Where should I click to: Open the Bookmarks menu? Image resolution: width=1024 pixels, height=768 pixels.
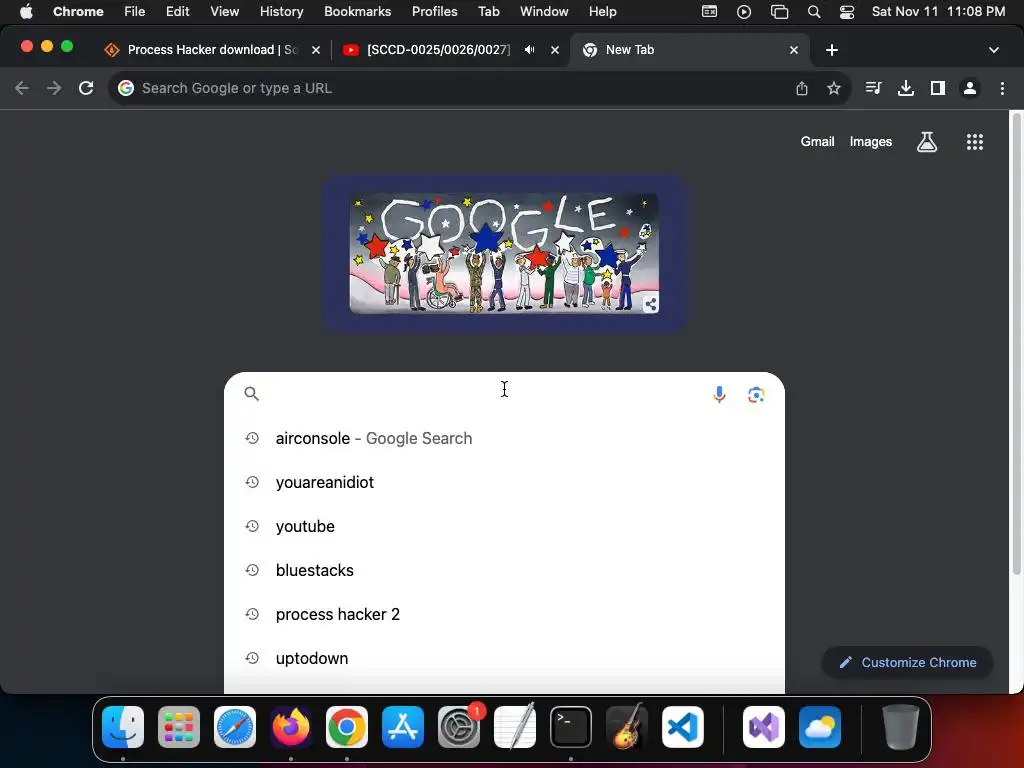tap(357, 12)
